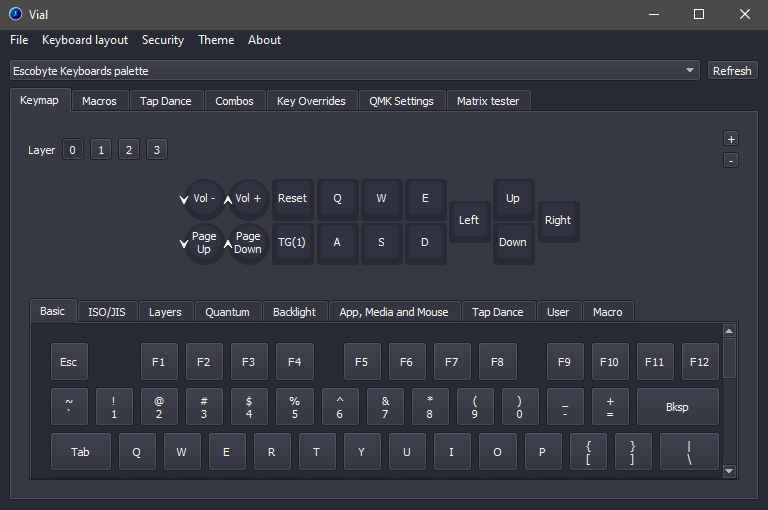Select the Reset key in keymap

coord(292,198)
